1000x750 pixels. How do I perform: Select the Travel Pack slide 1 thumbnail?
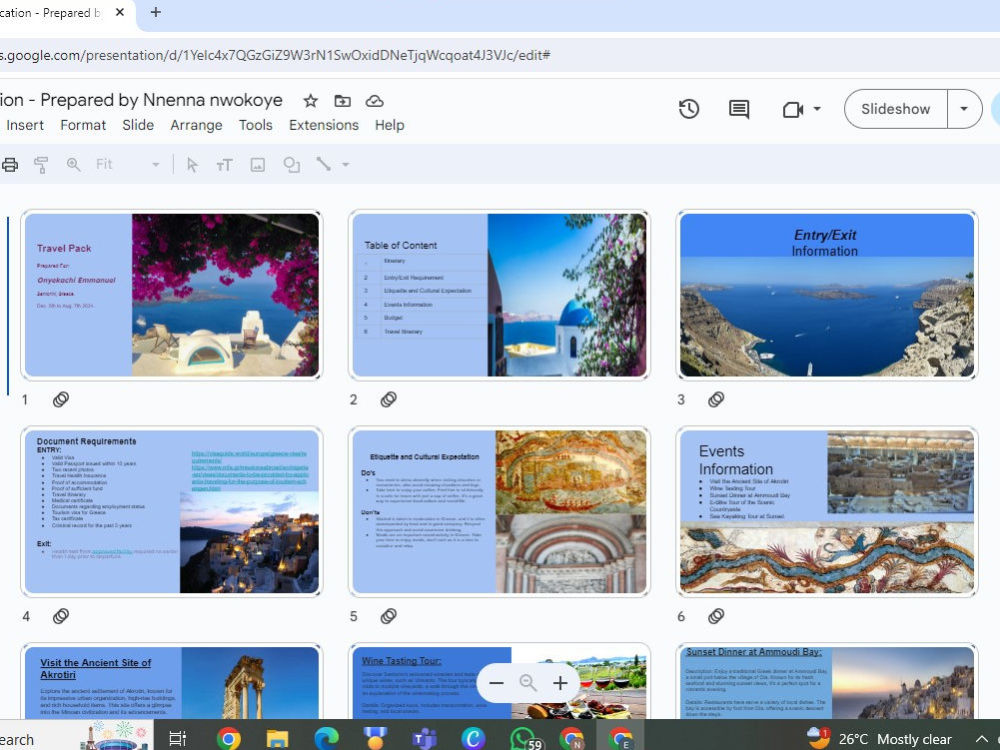[172, 295]
